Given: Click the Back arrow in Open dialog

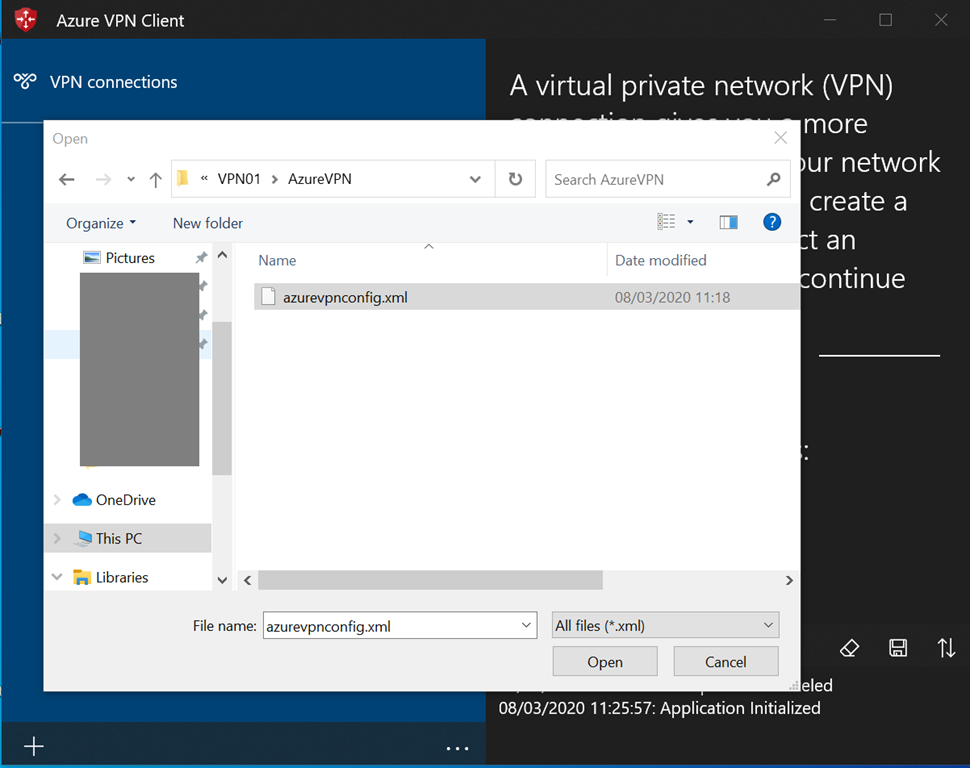Looking at the screenshot, I should click(x=67, y=179).
